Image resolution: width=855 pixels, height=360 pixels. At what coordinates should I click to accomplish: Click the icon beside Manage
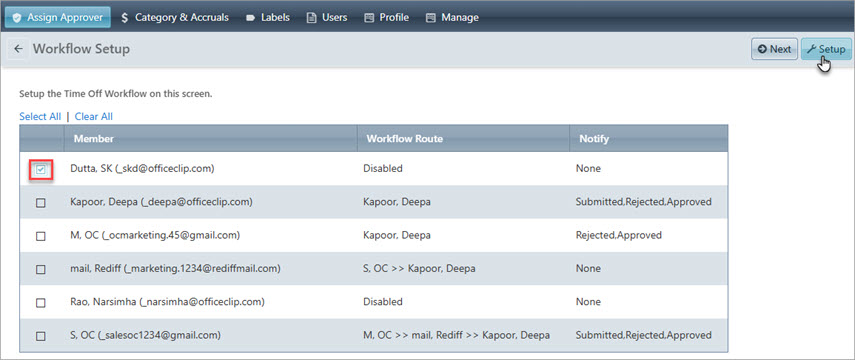pos(431,17)
